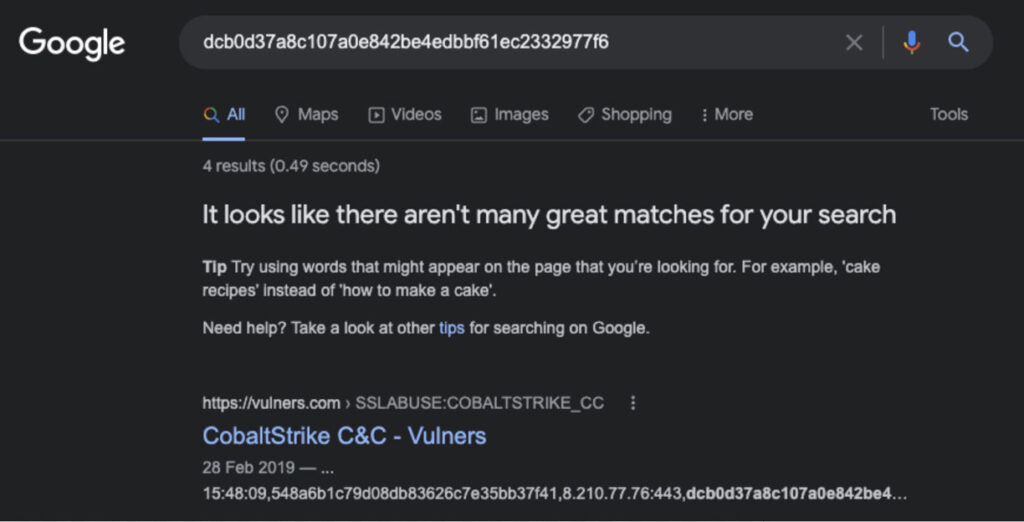Click the SSLABUSE:COBALTSTRIKE_CC breadcrumb text

click(480, 403)
